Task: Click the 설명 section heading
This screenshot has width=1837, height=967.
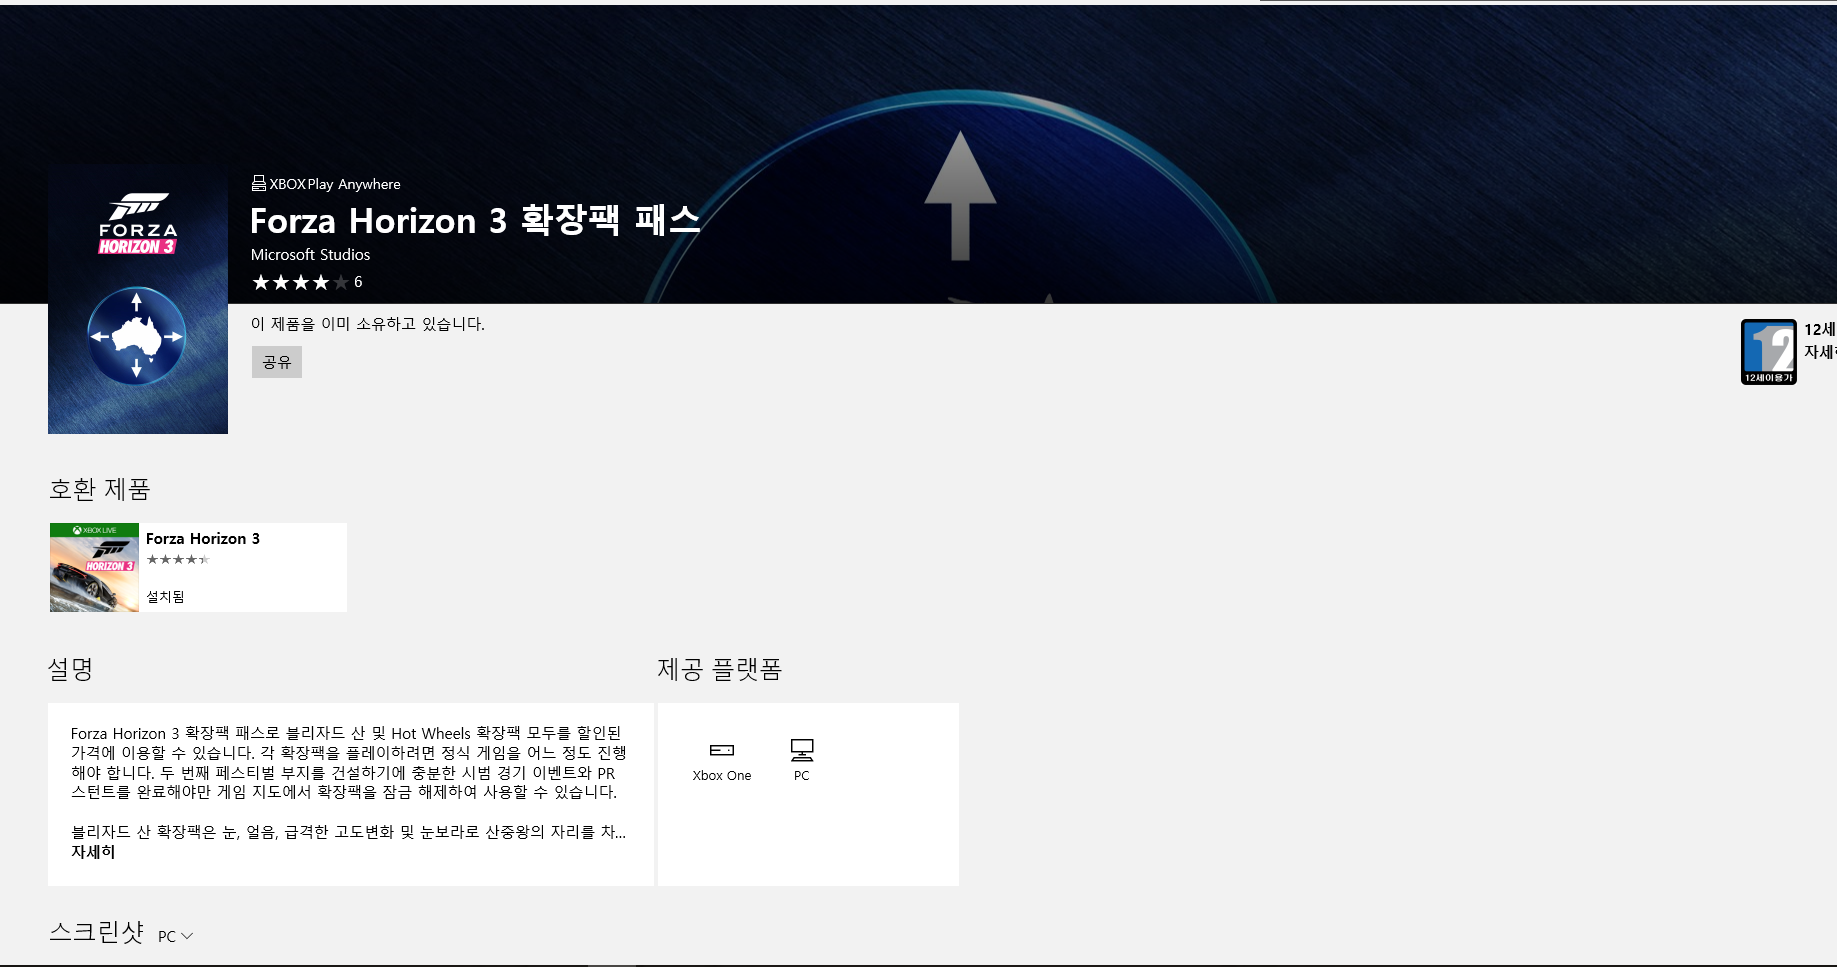Action: 70,669
